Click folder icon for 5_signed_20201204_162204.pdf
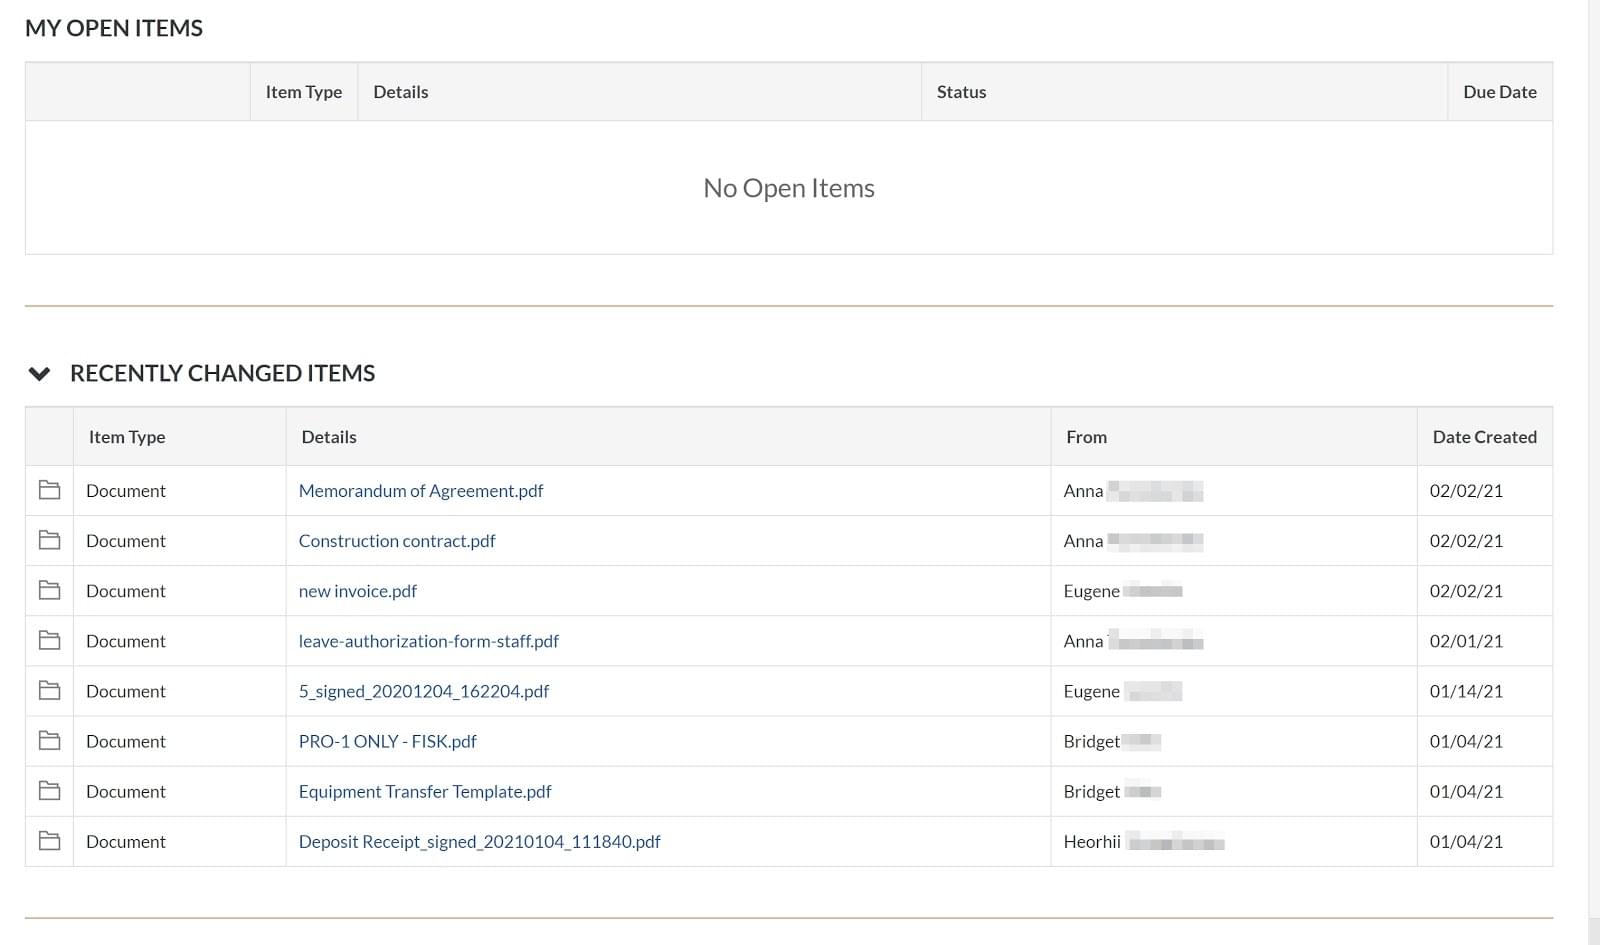Viewport: 1600px width, 945px height. [x=49, y=690]
